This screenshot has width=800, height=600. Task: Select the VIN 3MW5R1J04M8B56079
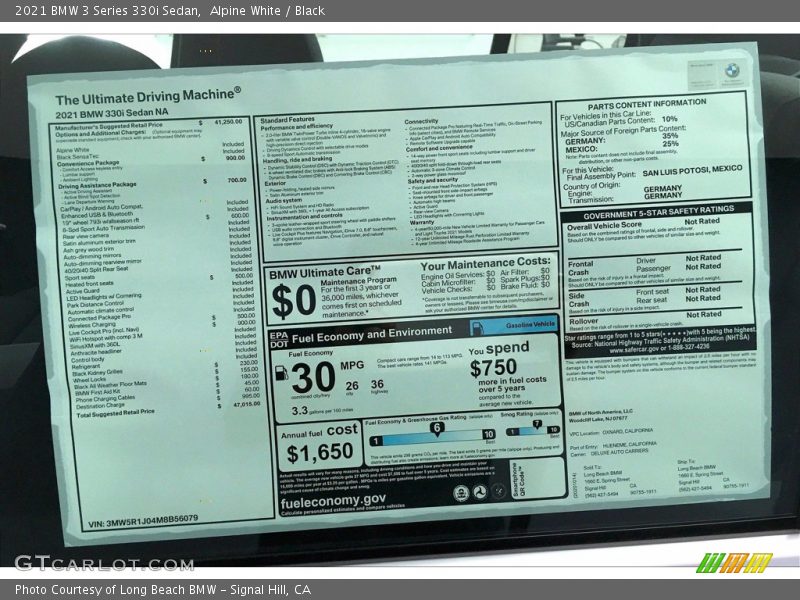[x=143, y=521]
